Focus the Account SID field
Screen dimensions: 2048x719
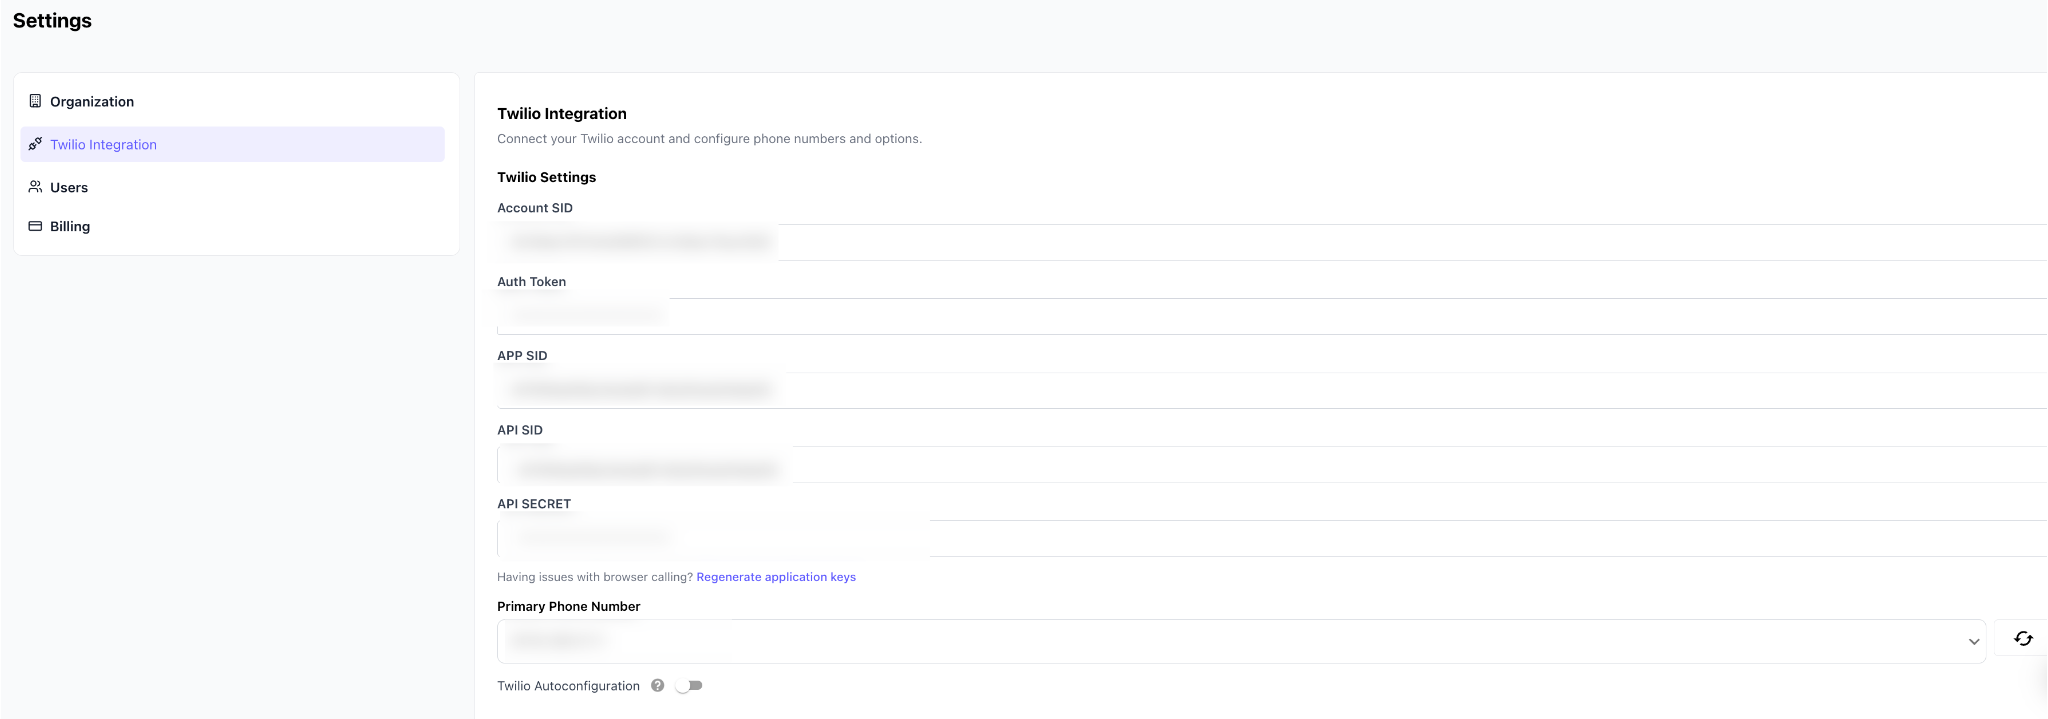coord(1272,242)
